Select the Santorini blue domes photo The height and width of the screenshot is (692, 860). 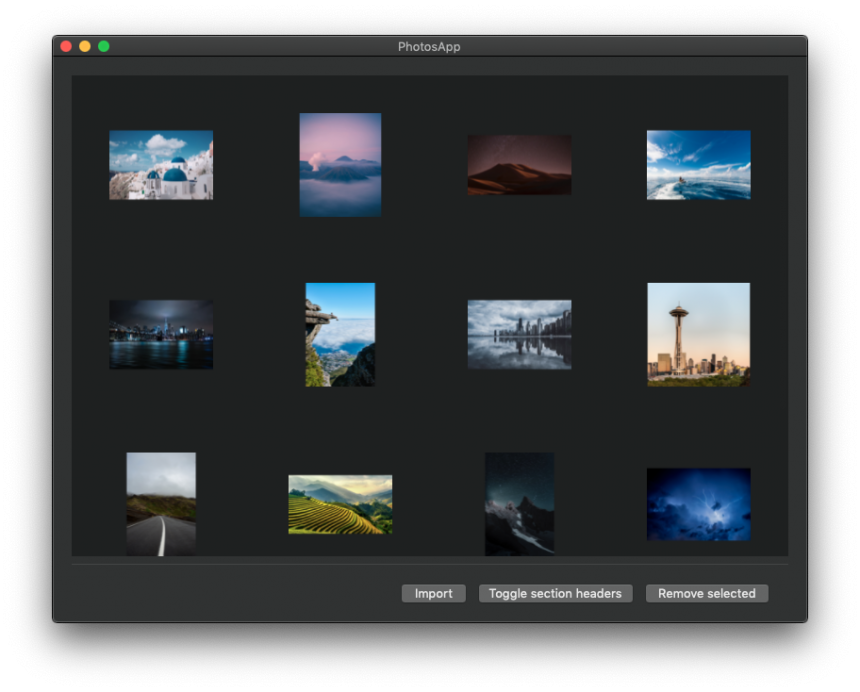(x=161, y=165)
